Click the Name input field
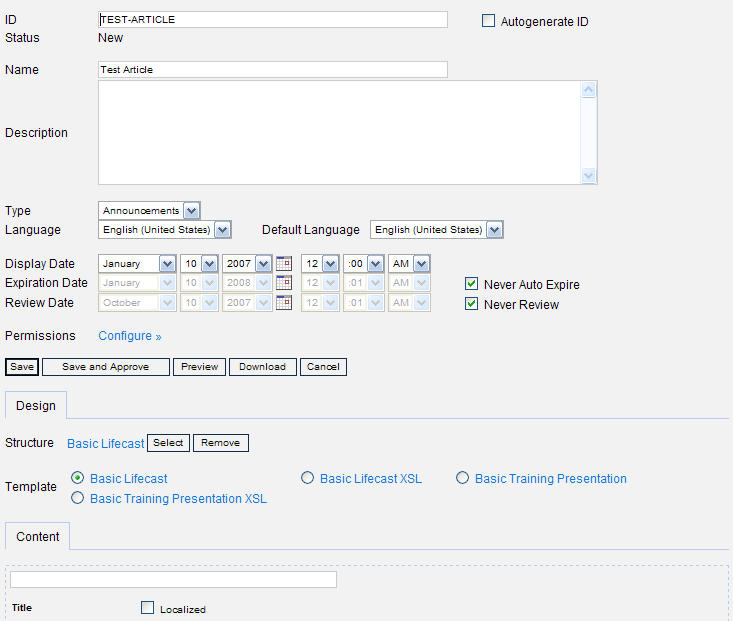Viewport: 733px width, 621px height. [273, 70]
